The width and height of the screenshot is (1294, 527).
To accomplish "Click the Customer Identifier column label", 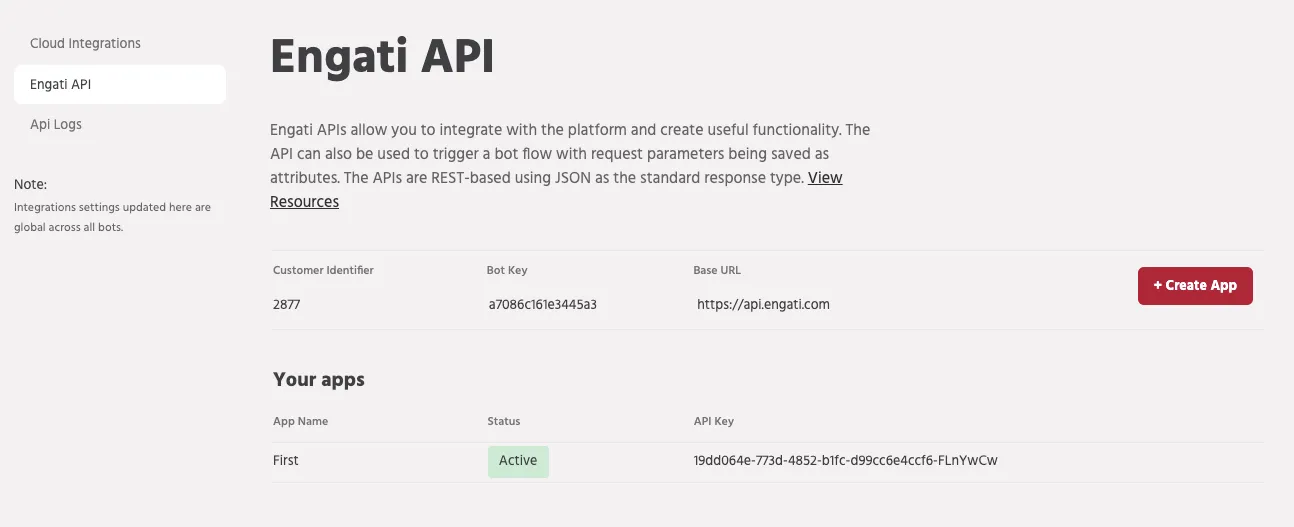I will coord(323,270).
